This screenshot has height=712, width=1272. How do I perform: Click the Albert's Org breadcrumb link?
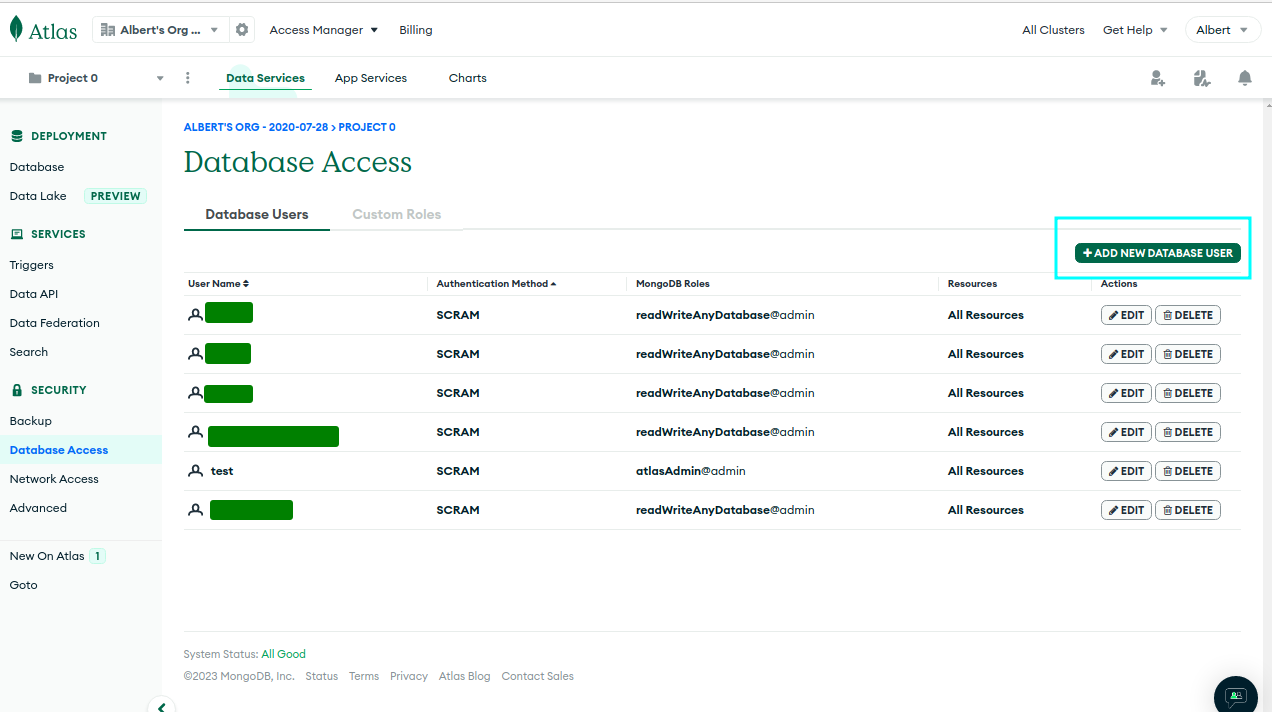[x=256, y=127]
